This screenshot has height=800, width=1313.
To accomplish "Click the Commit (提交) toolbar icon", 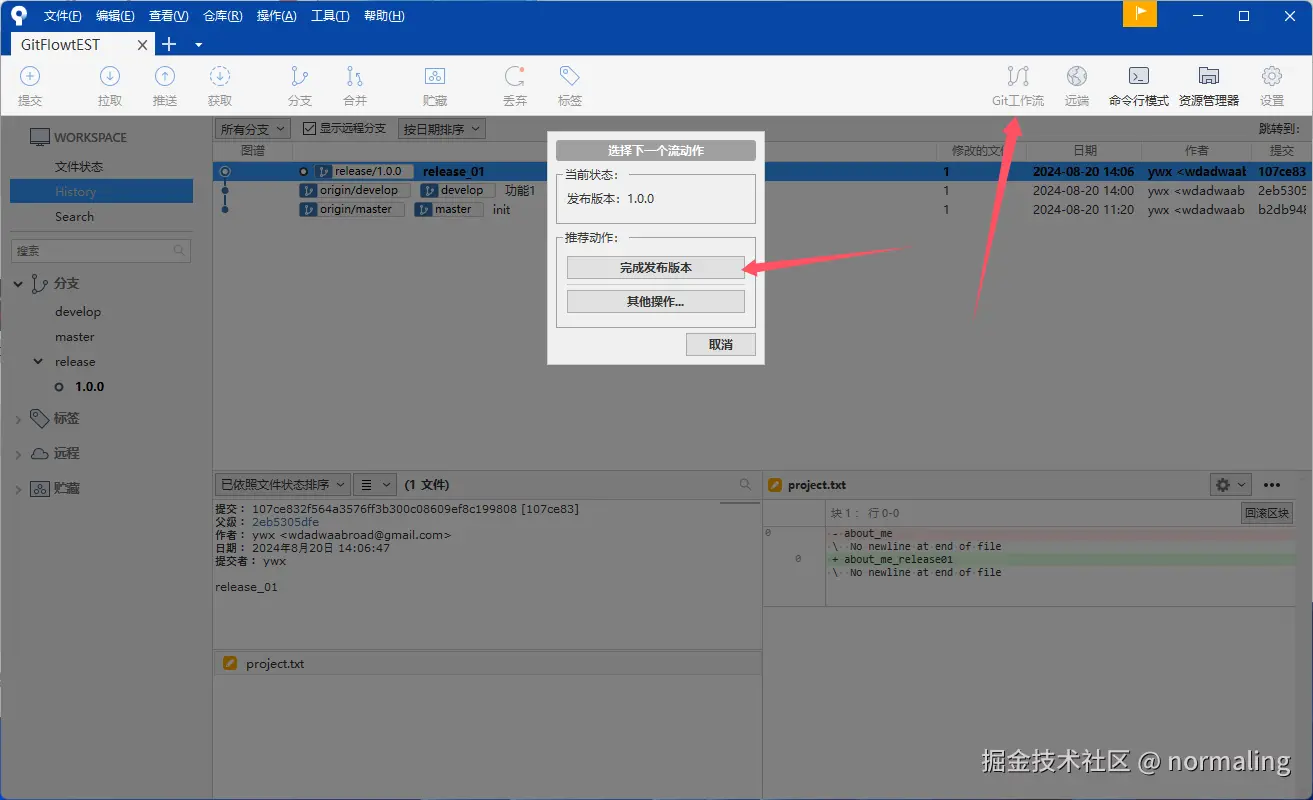I will point(30,77).
